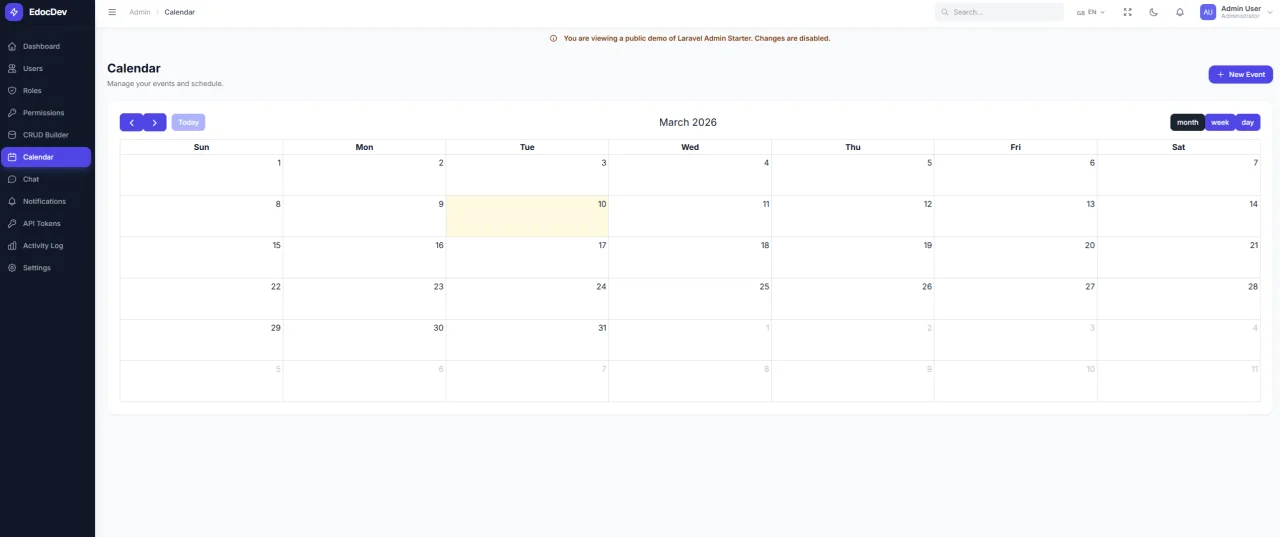Click the Activity Log chart icon
1280x537 pixels.
(12, 246)
